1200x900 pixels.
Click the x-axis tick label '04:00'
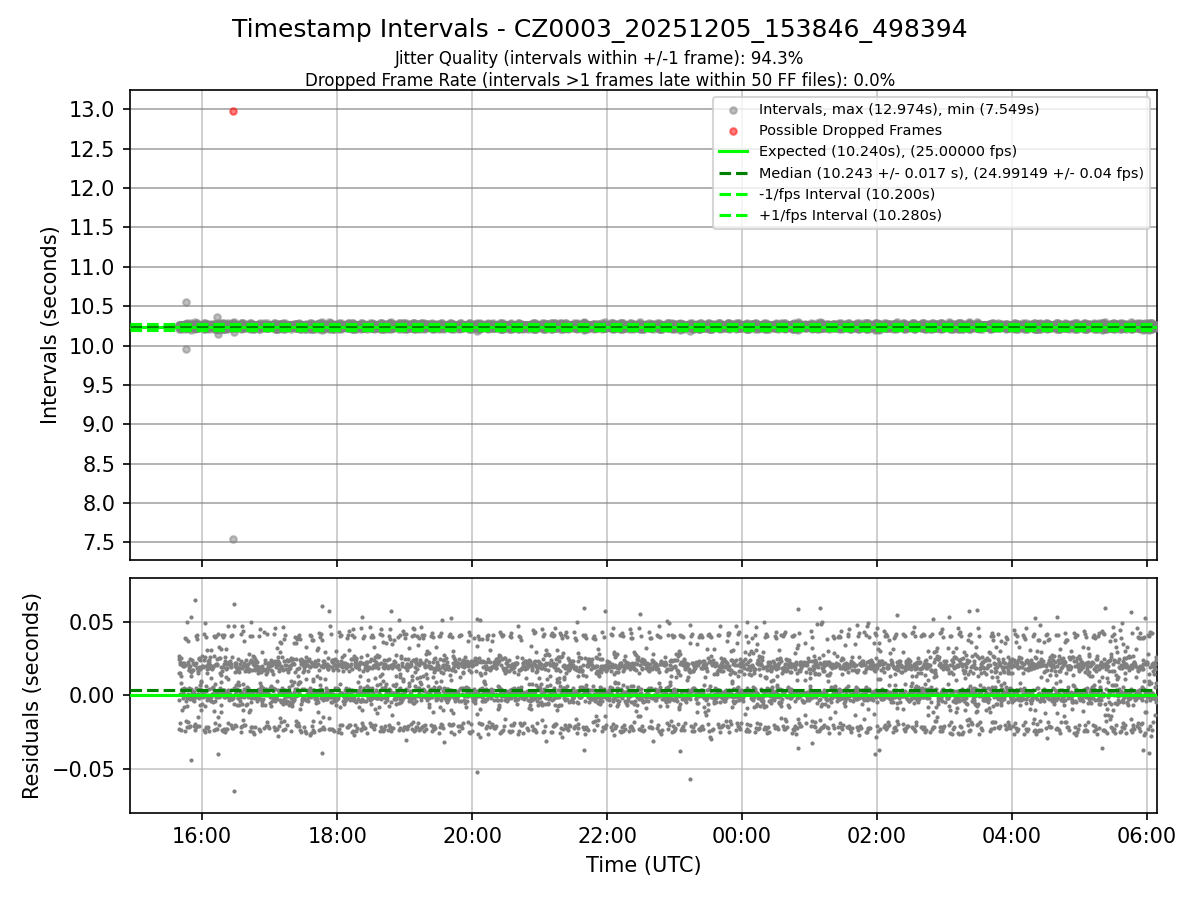(1012, 835)
